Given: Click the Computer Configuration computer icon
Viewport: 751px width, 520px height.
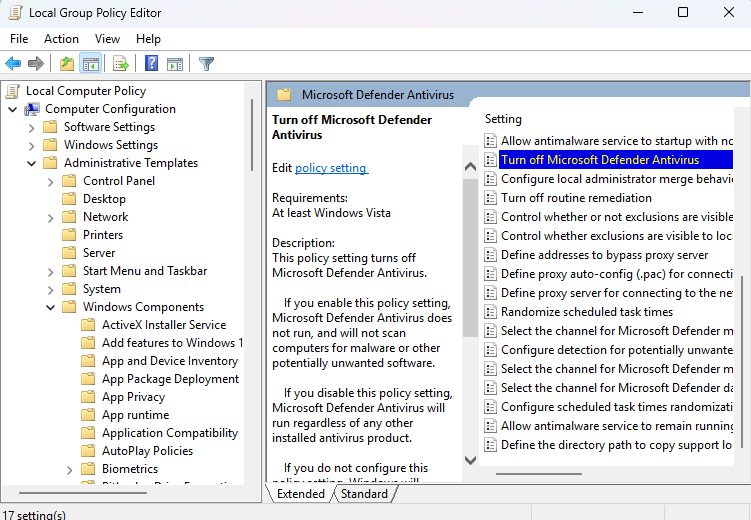Looking at the screenshot, I should [32, 109].
